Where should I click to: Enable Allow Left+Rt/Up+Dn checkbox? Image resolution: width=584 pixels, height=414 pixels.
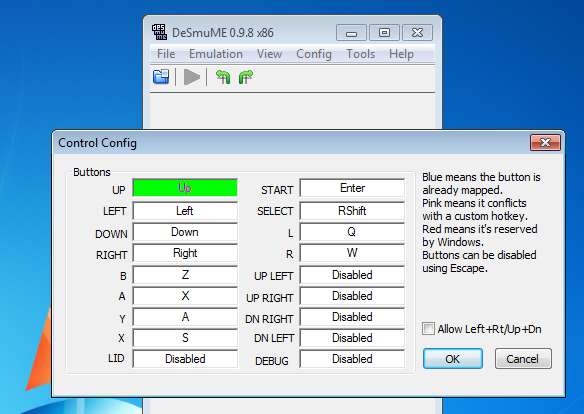click(428, 329)
